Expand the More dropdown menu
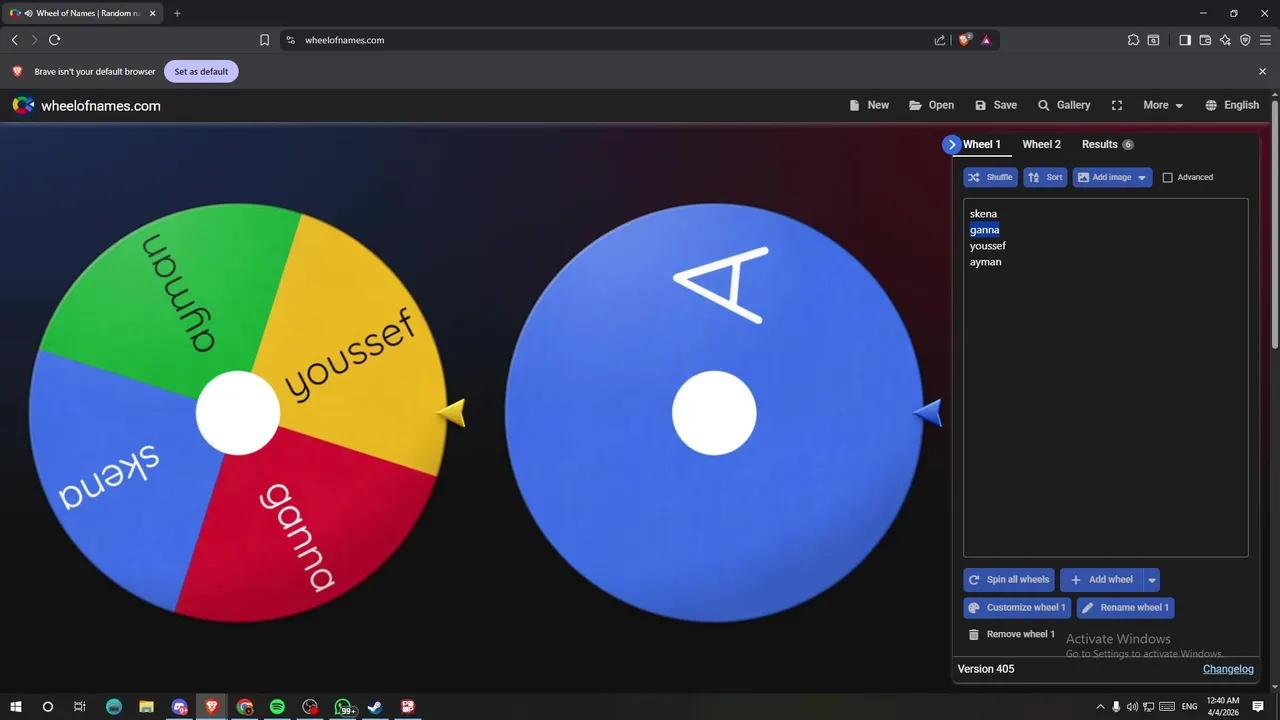Screen dimensions: 1280x720 point(1163,105)
